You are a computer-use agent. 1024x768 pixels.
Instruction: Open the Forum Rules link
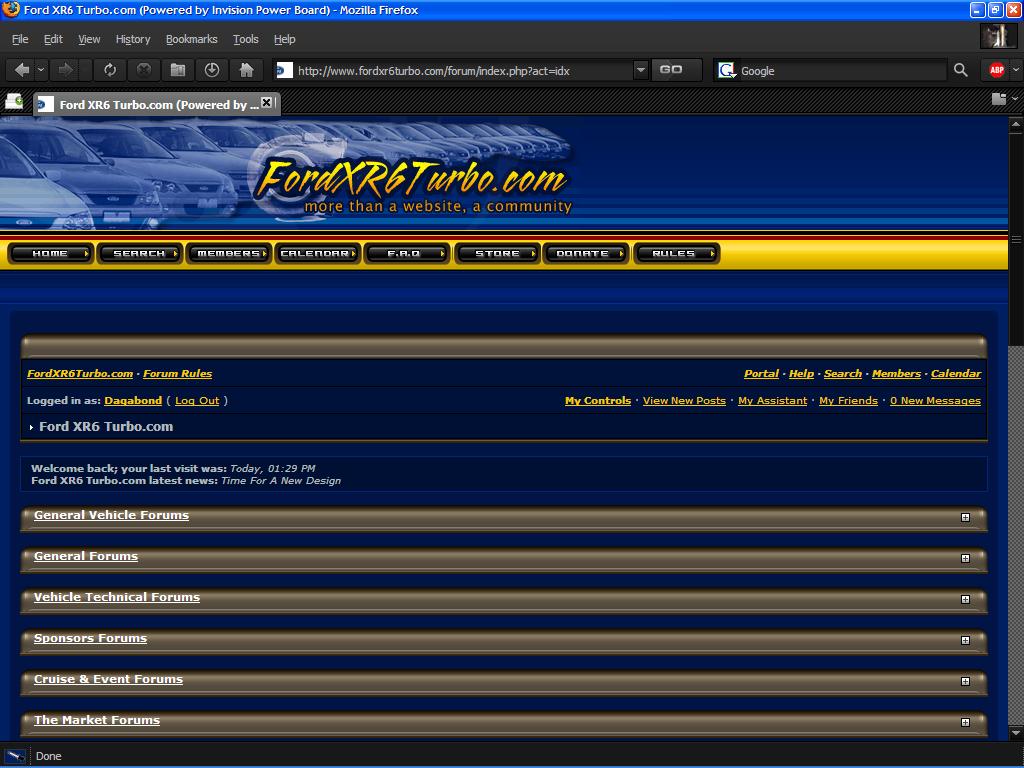click(x=178, y=374)
